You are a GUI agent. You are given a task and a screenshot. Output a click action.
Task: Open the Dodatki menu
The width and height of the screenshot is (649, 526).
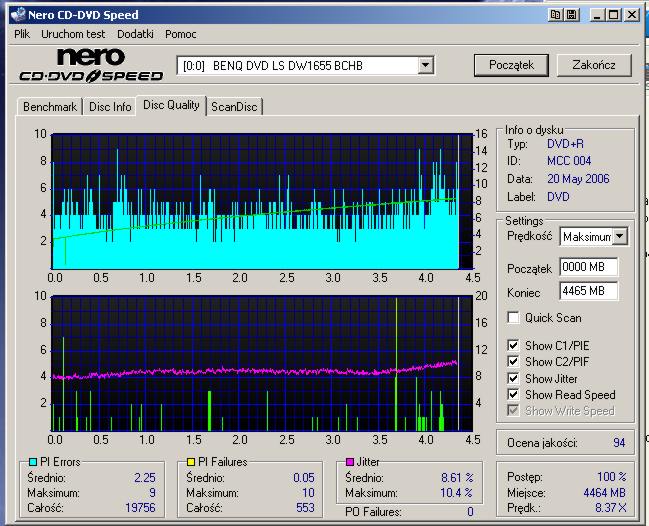[135, 34]
